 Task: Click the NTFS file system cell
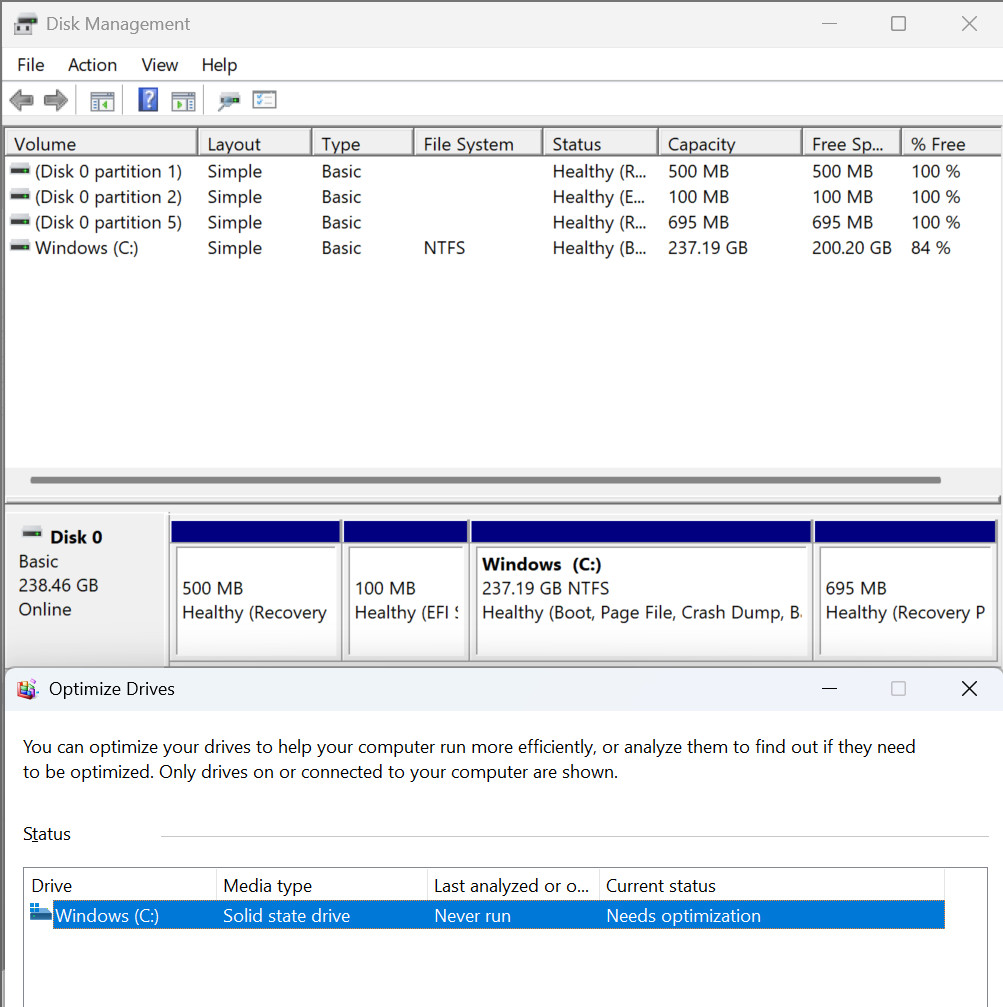pyautogui.click(x=444, y=248)
